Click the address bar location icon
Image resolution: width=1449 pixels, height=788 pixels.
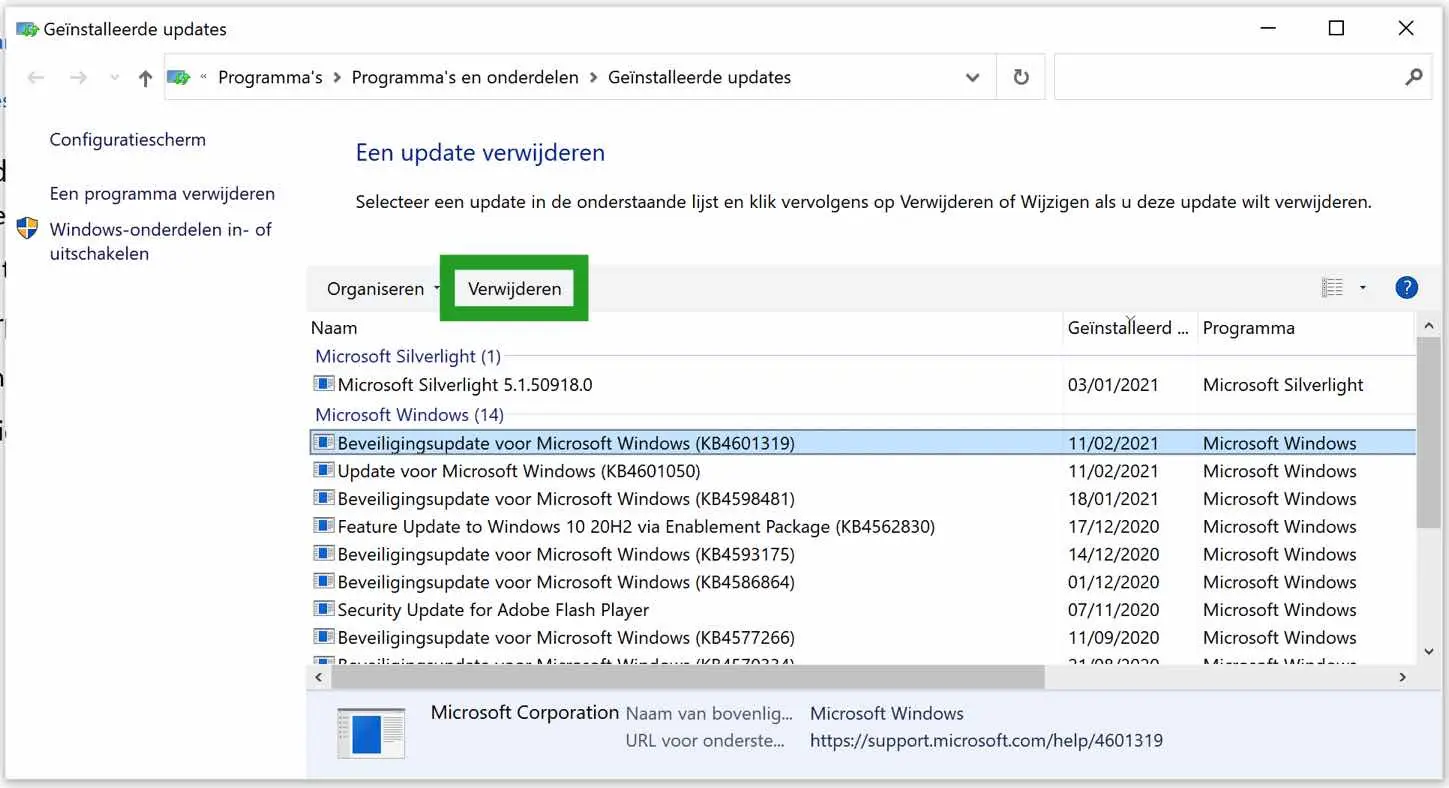[179, 78]
